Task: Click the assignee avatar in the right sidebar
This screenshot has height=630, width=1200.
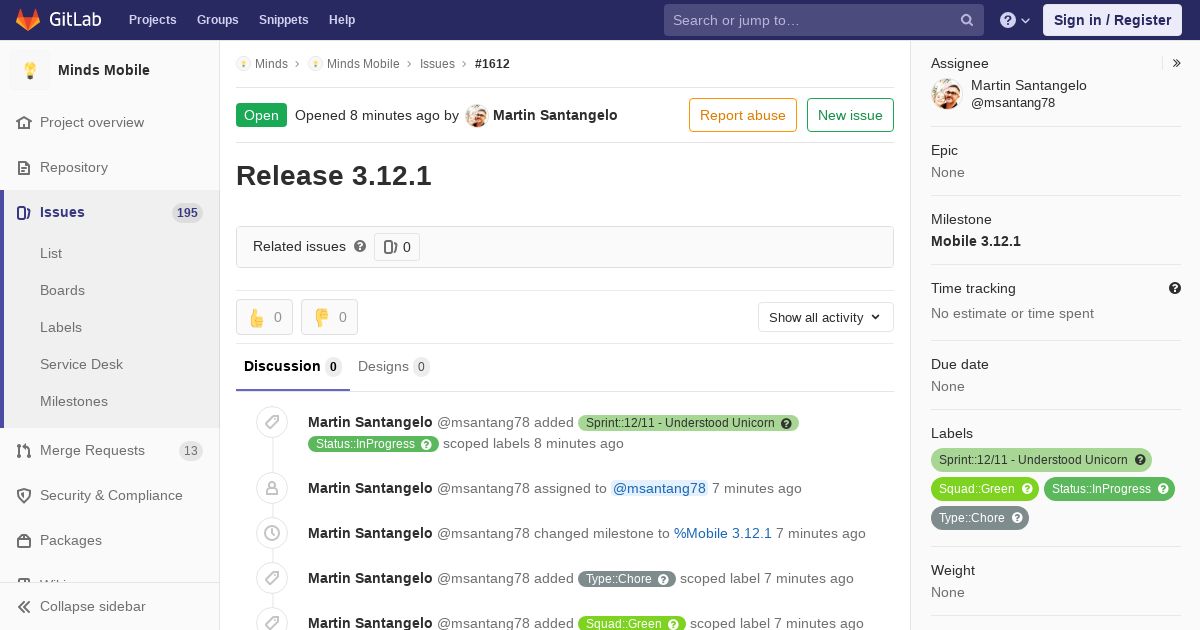Action: coord(946,94)
